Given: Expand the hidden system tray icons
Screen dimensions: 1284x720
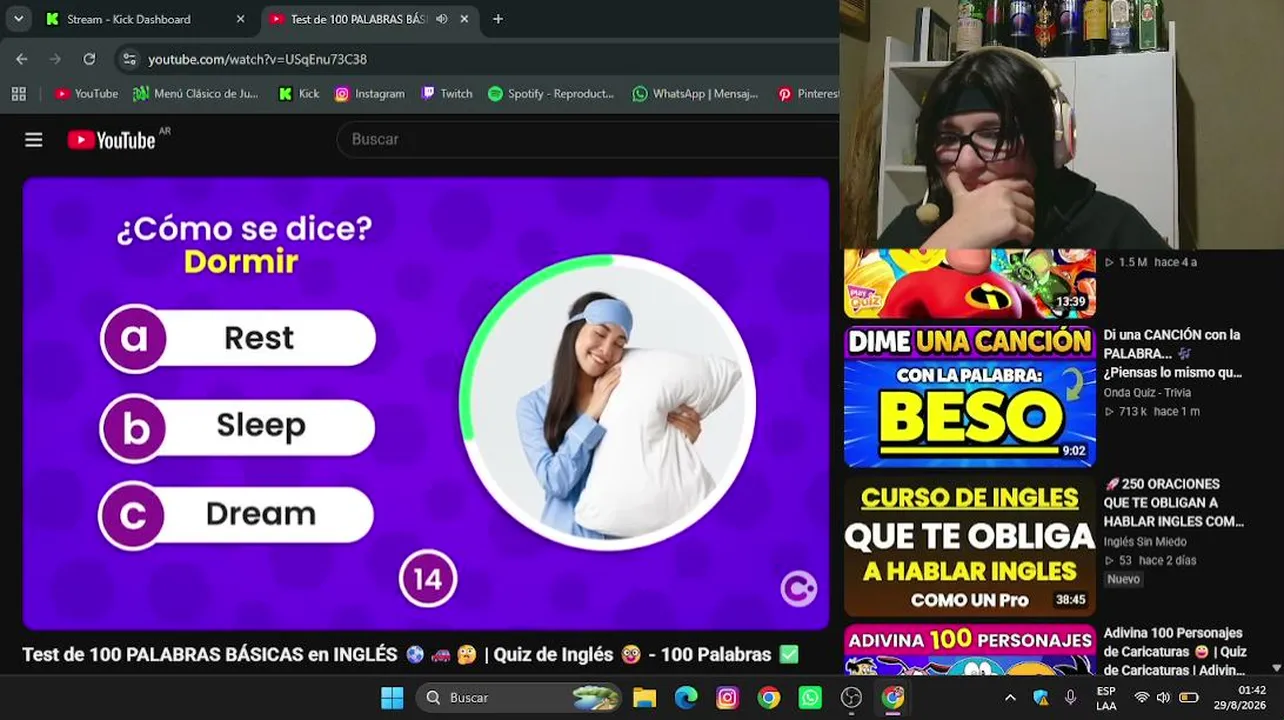Looking at the screenshot, I should click(x=1010, y=697).
